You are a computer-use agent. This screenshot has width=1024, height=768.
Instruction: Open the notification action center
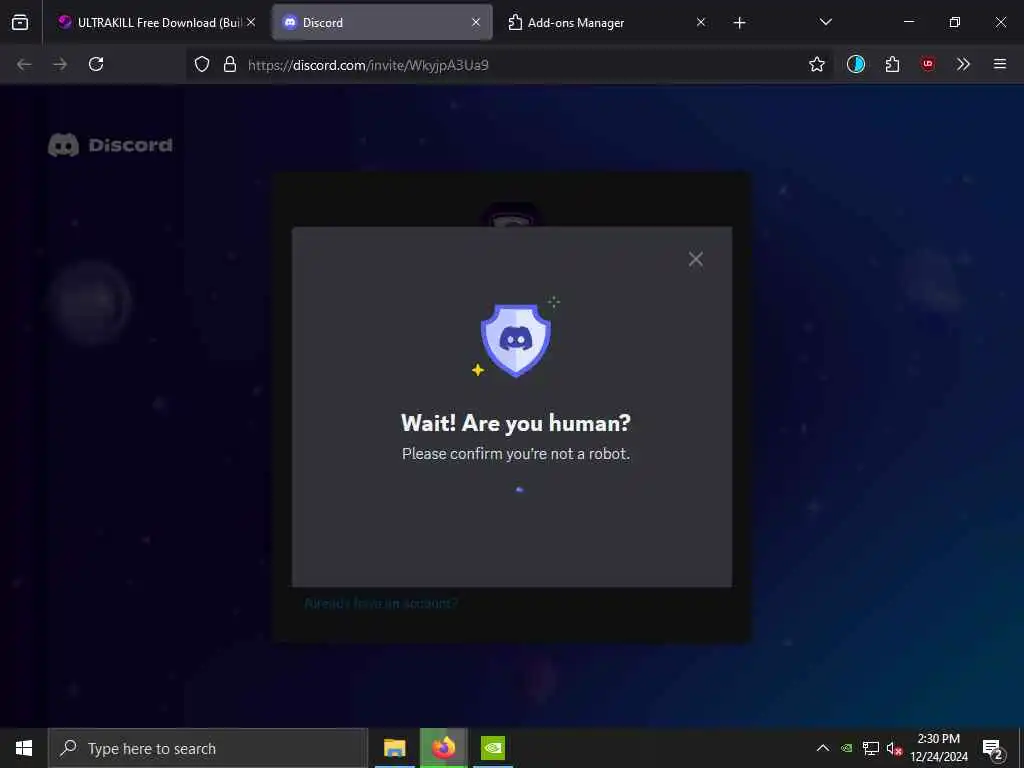coord(993,749)
